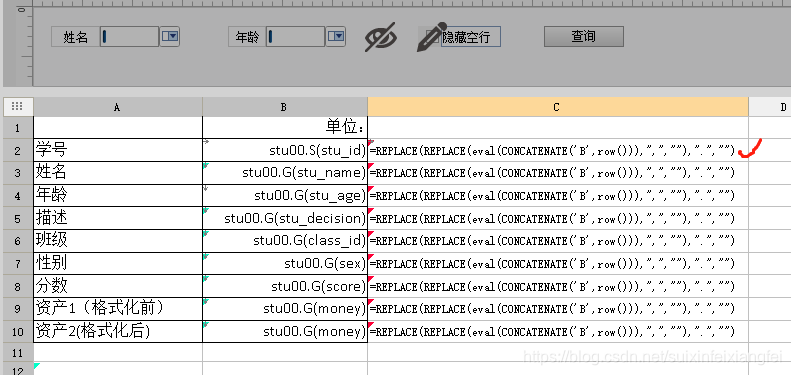791x375 pixels.
Task: Click the 学号 cell
Action: (118, 150)
